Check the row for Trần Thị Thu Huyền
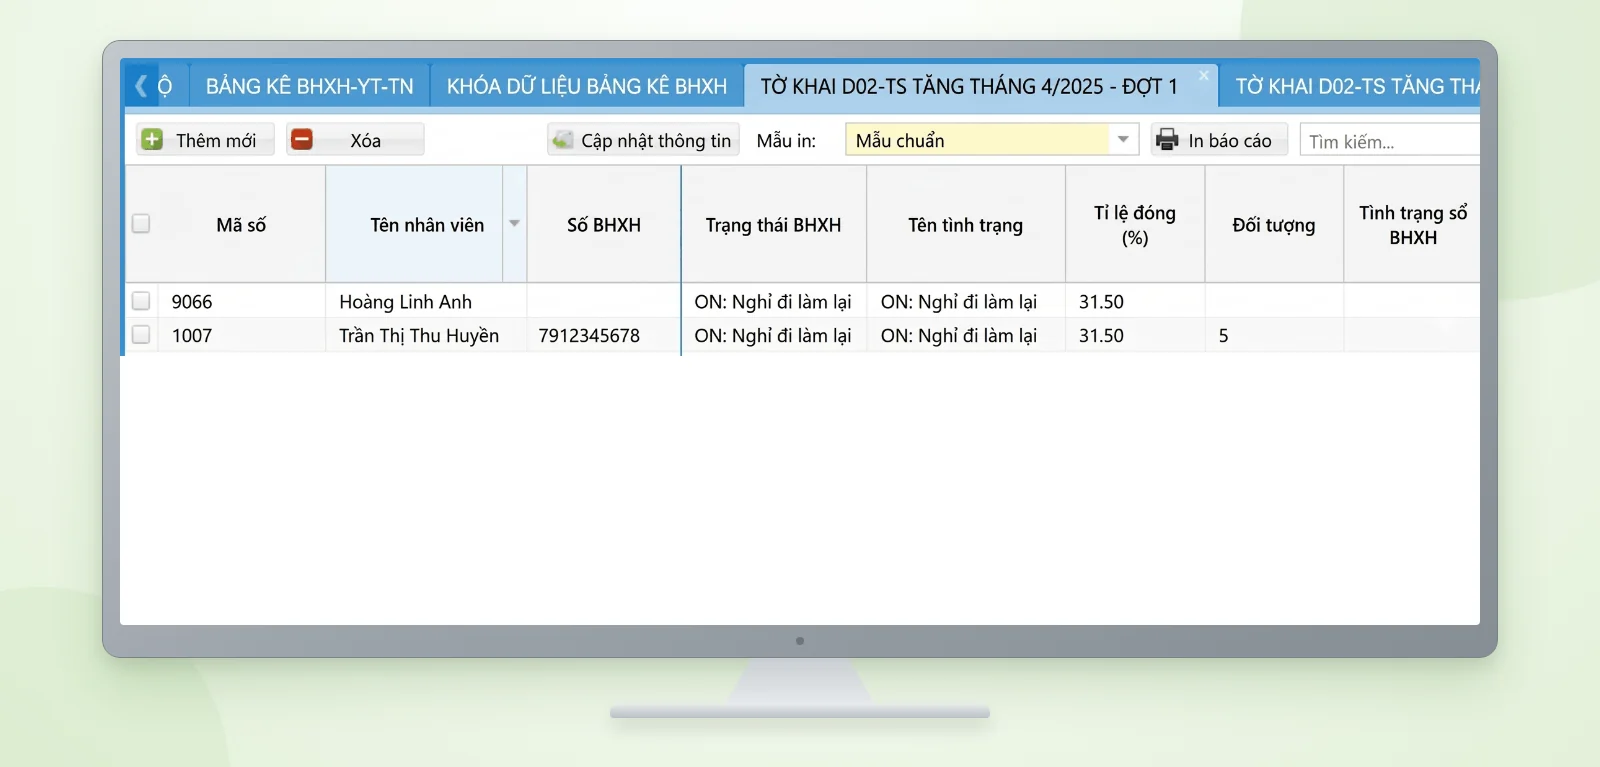The image size is (1600, 767). click(x=141, y=335)
